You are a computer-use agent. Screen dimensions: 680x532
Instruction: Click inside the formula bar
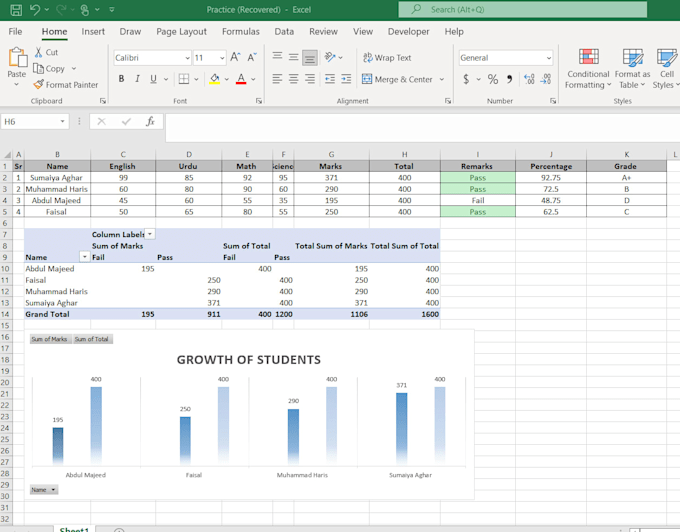coord(422,127)
